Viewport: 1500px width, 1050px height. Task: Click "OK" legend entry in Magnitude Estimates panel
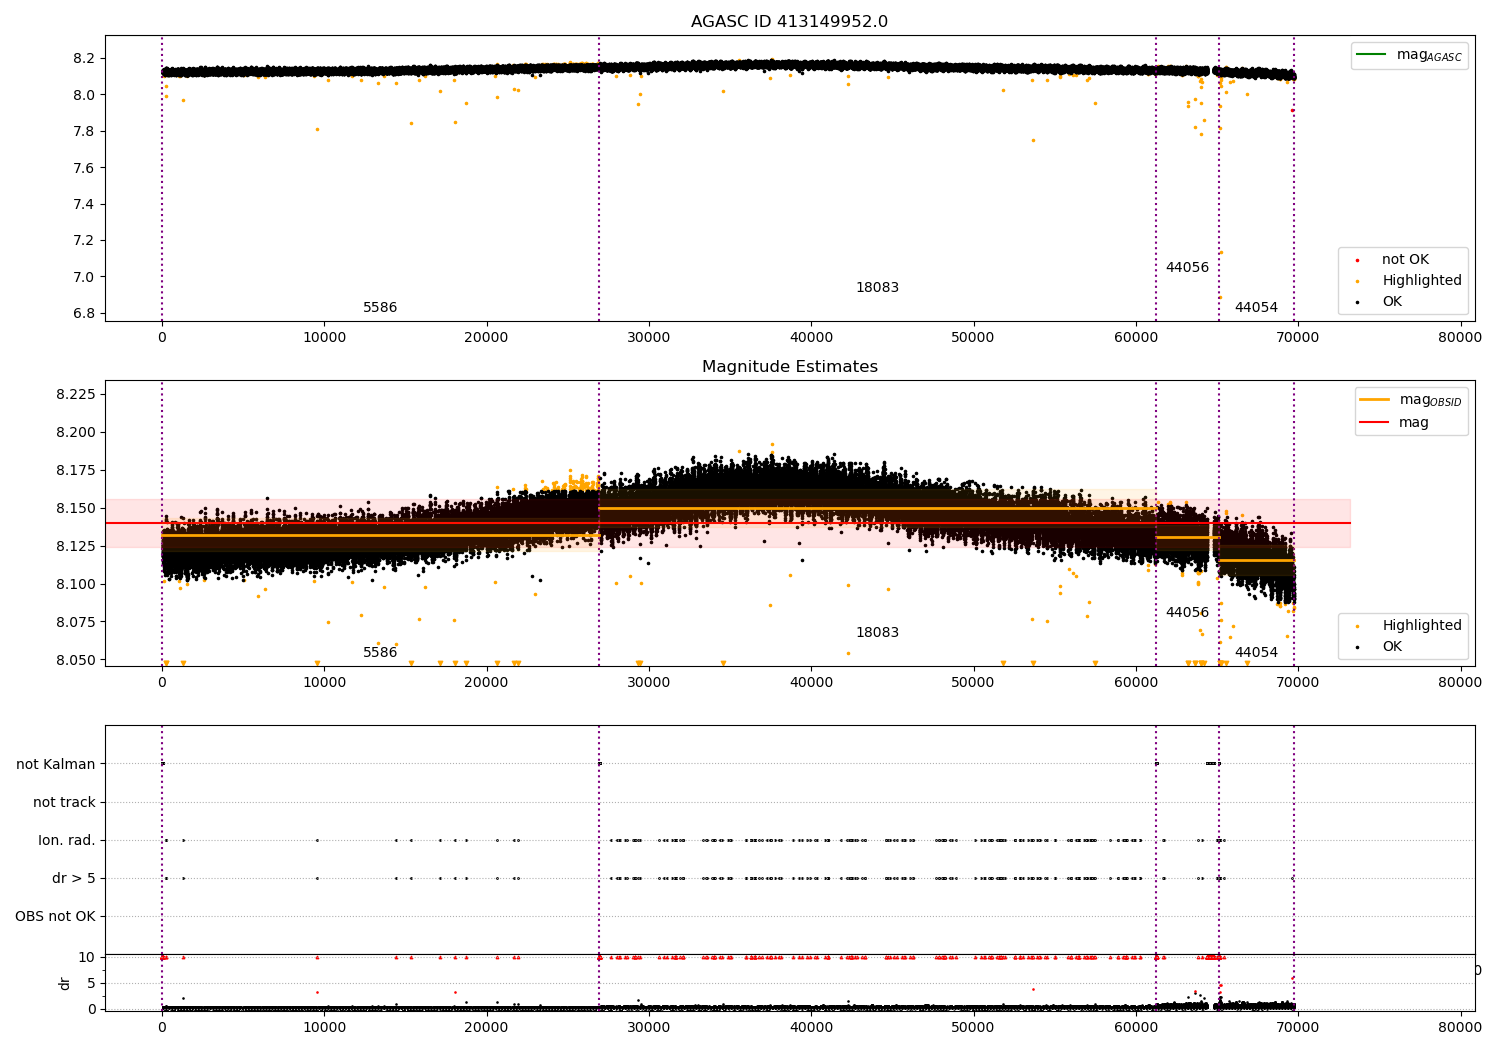click(x=1391, y=647)
